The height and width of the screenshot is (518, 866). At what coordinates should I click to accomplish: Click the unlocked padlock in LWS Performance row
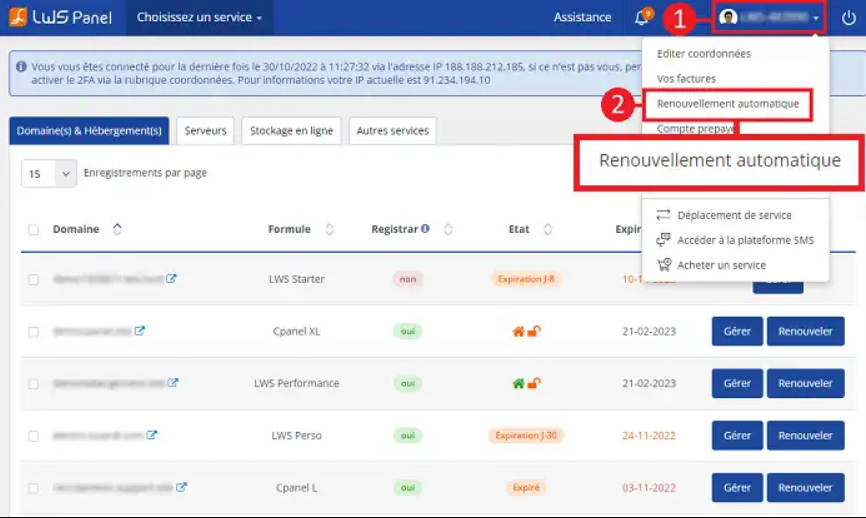pos(534,383)
